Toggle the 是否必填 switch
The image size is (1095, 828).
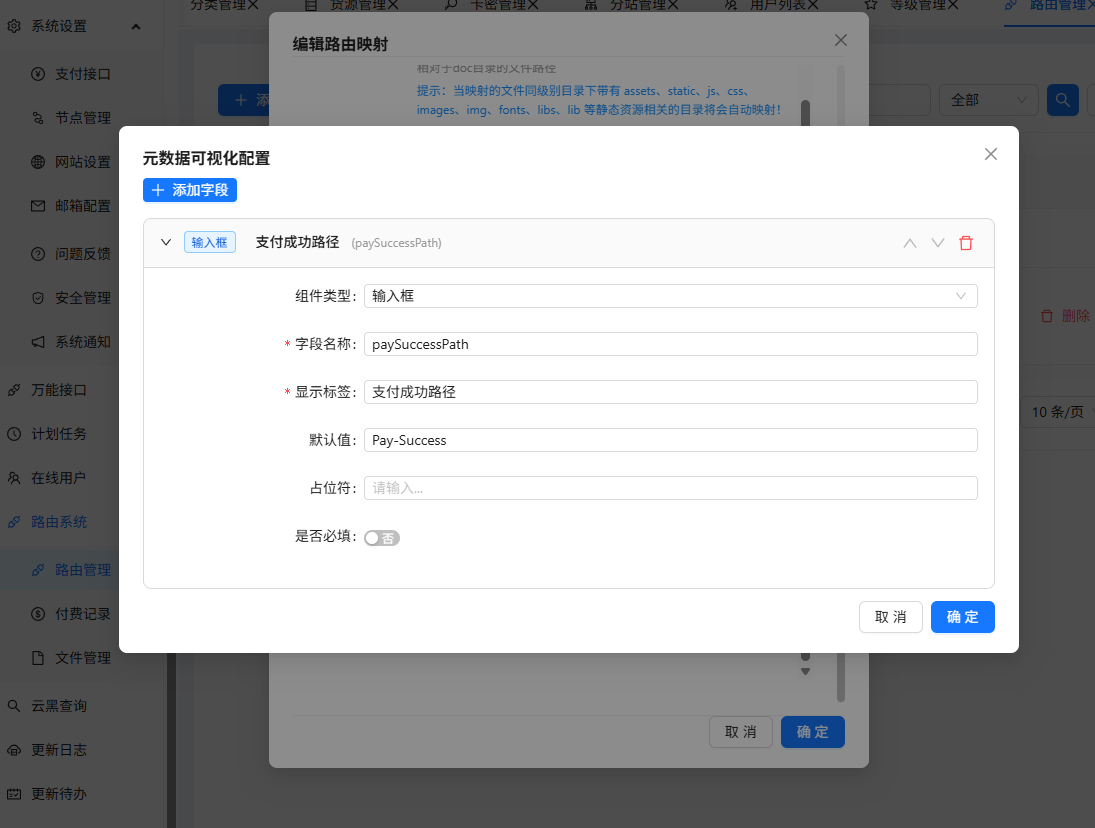click(x=382, y=538)
